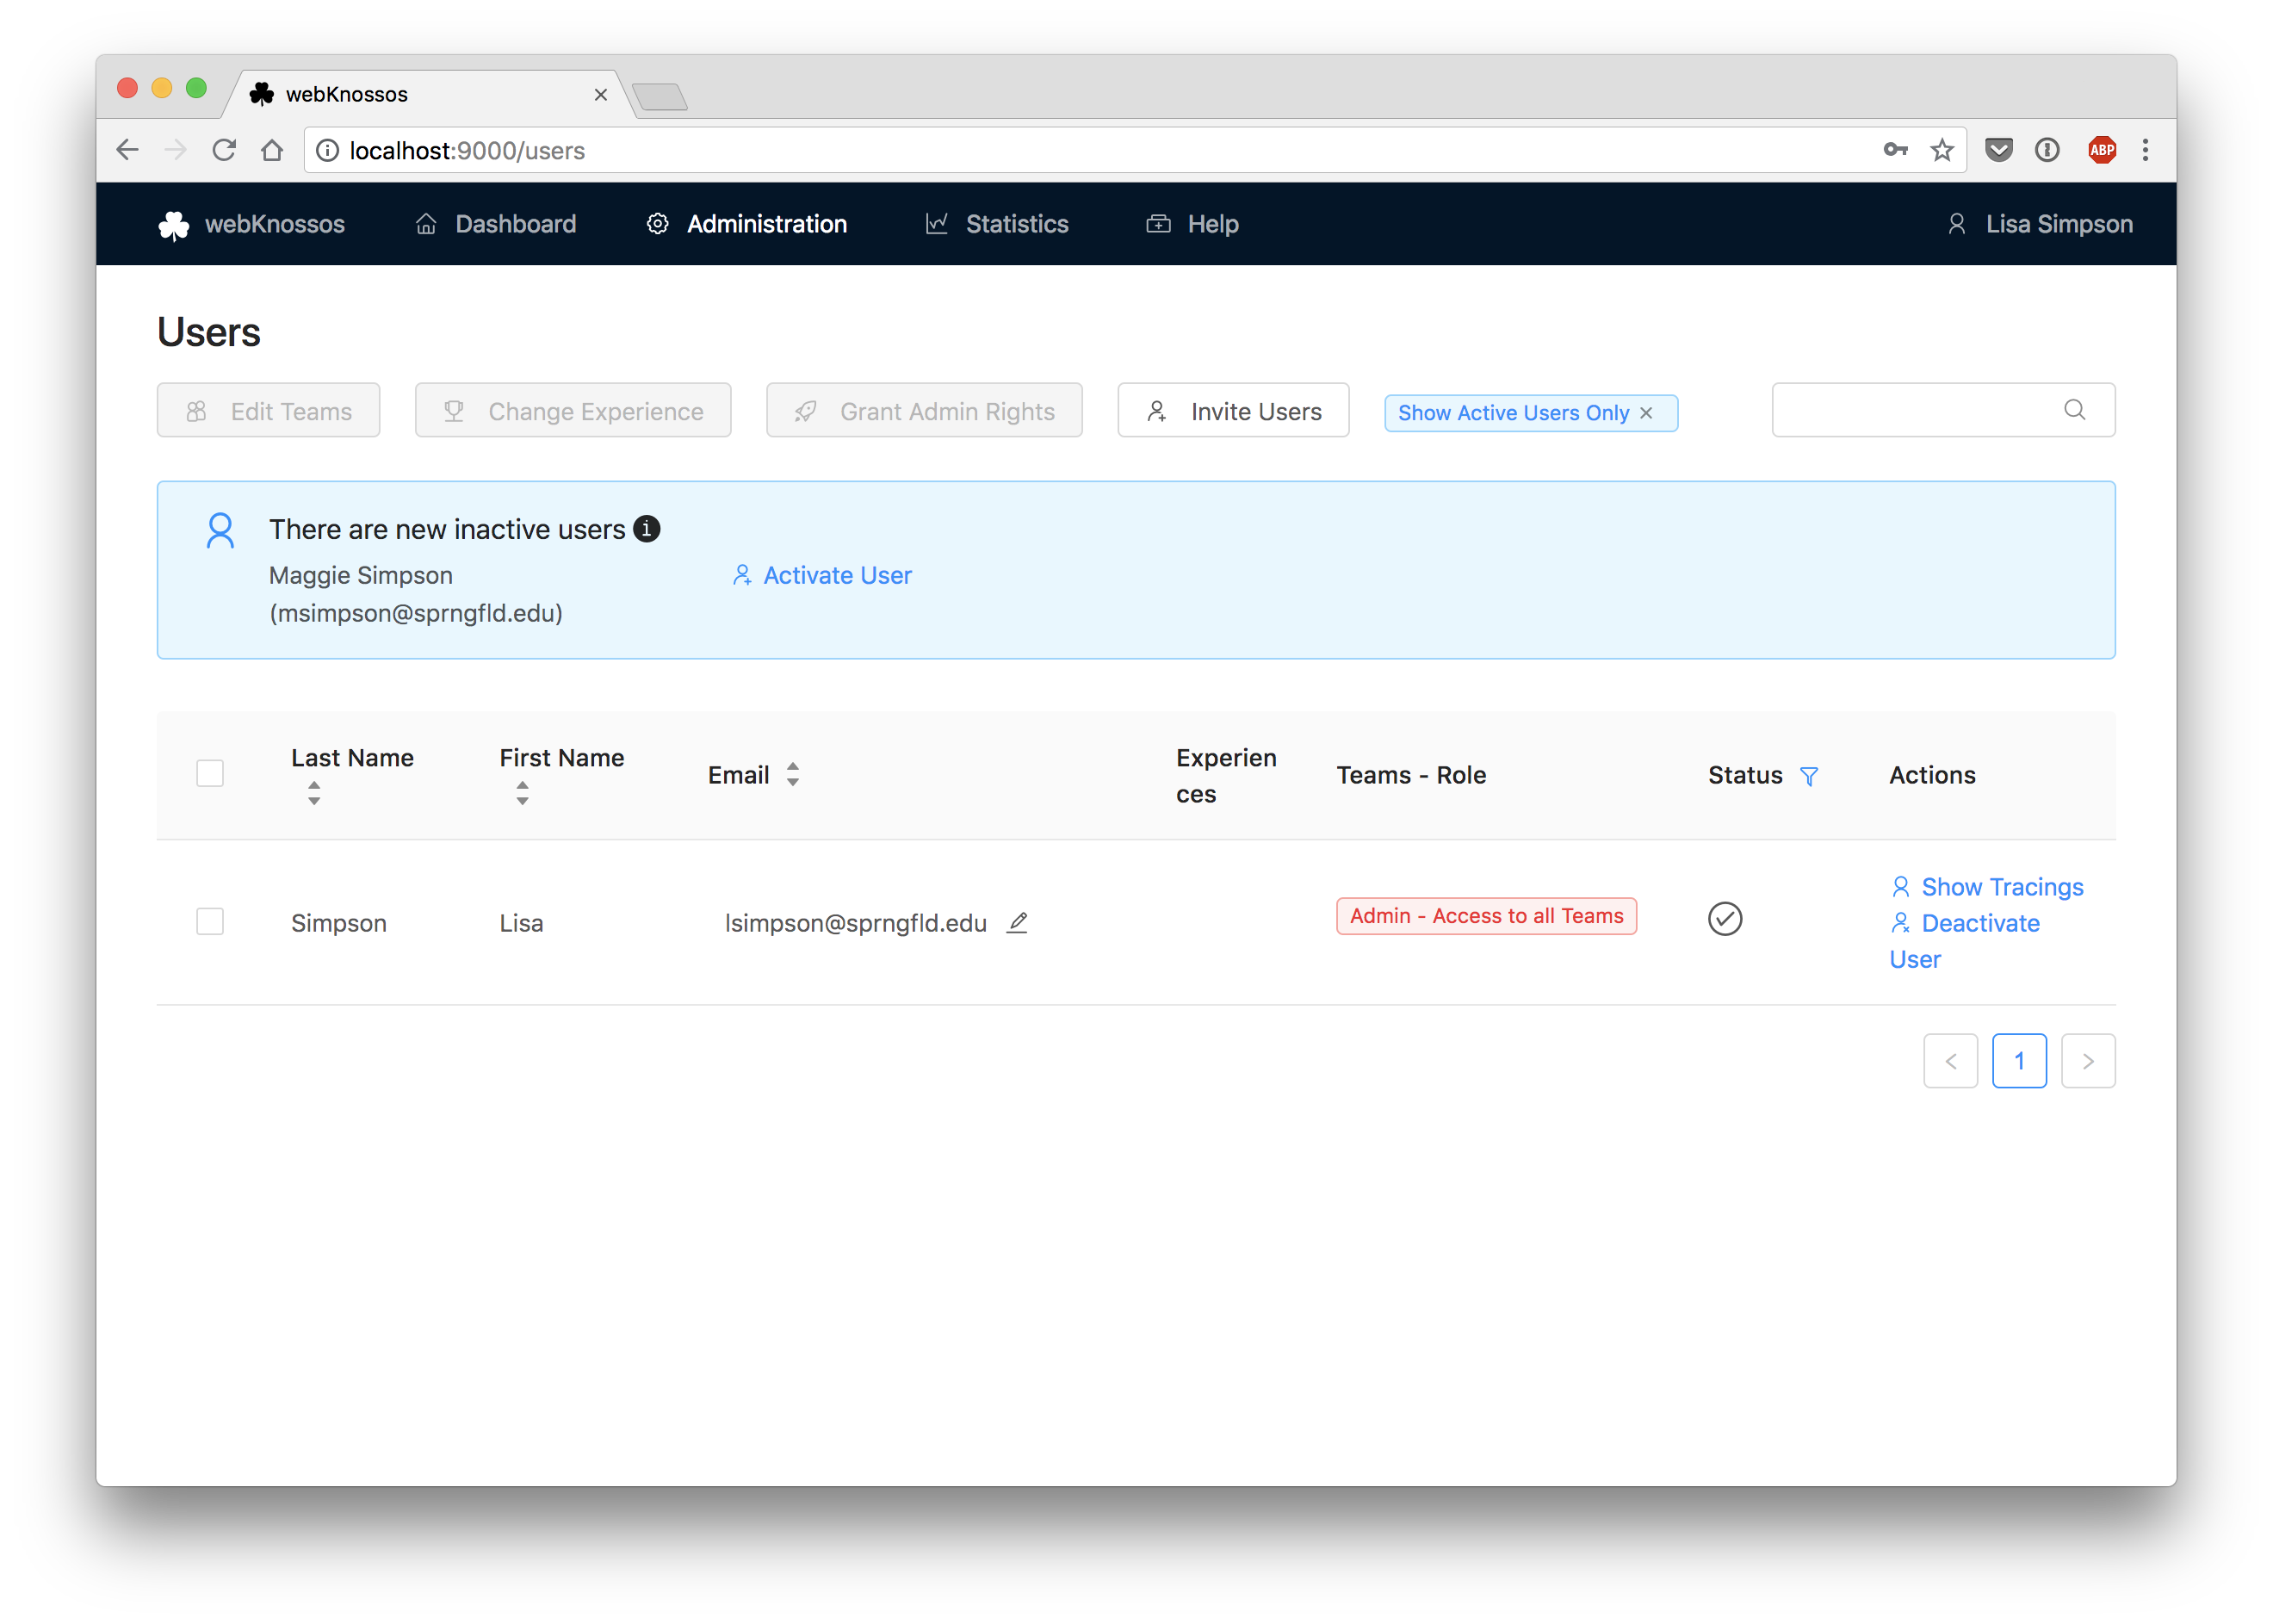The image size is (2273, 1624).
Task: Click the saved password key icon
Action: tap(1895, 150)
